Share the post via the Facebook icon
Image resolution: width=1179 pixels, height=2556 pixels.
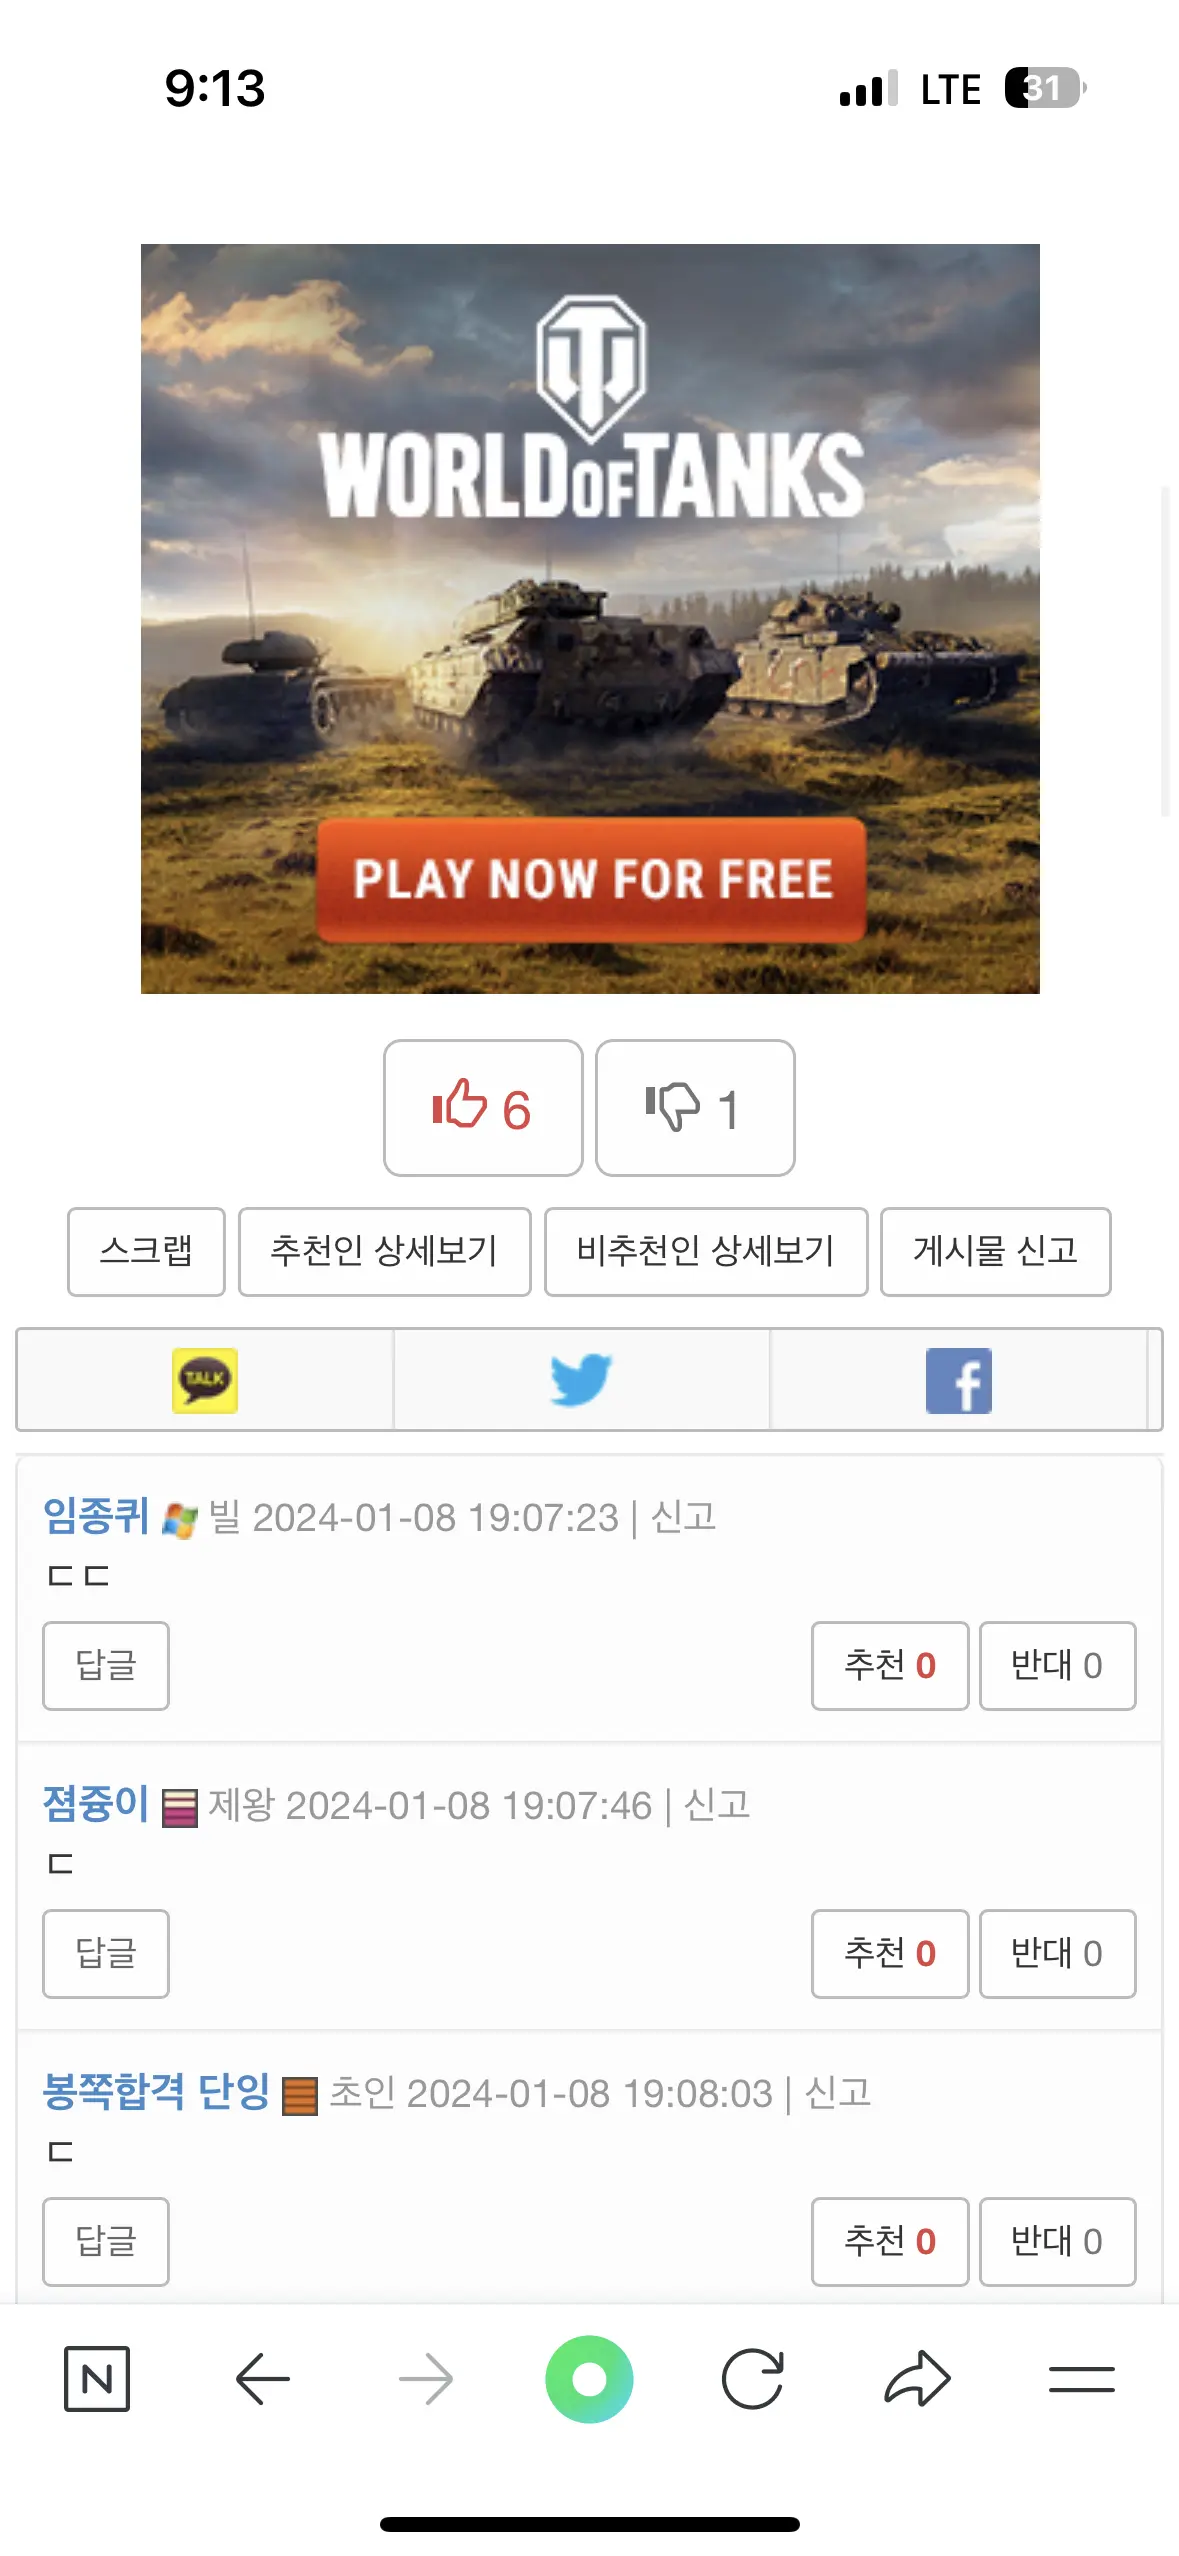click(x=958, y=1380)
